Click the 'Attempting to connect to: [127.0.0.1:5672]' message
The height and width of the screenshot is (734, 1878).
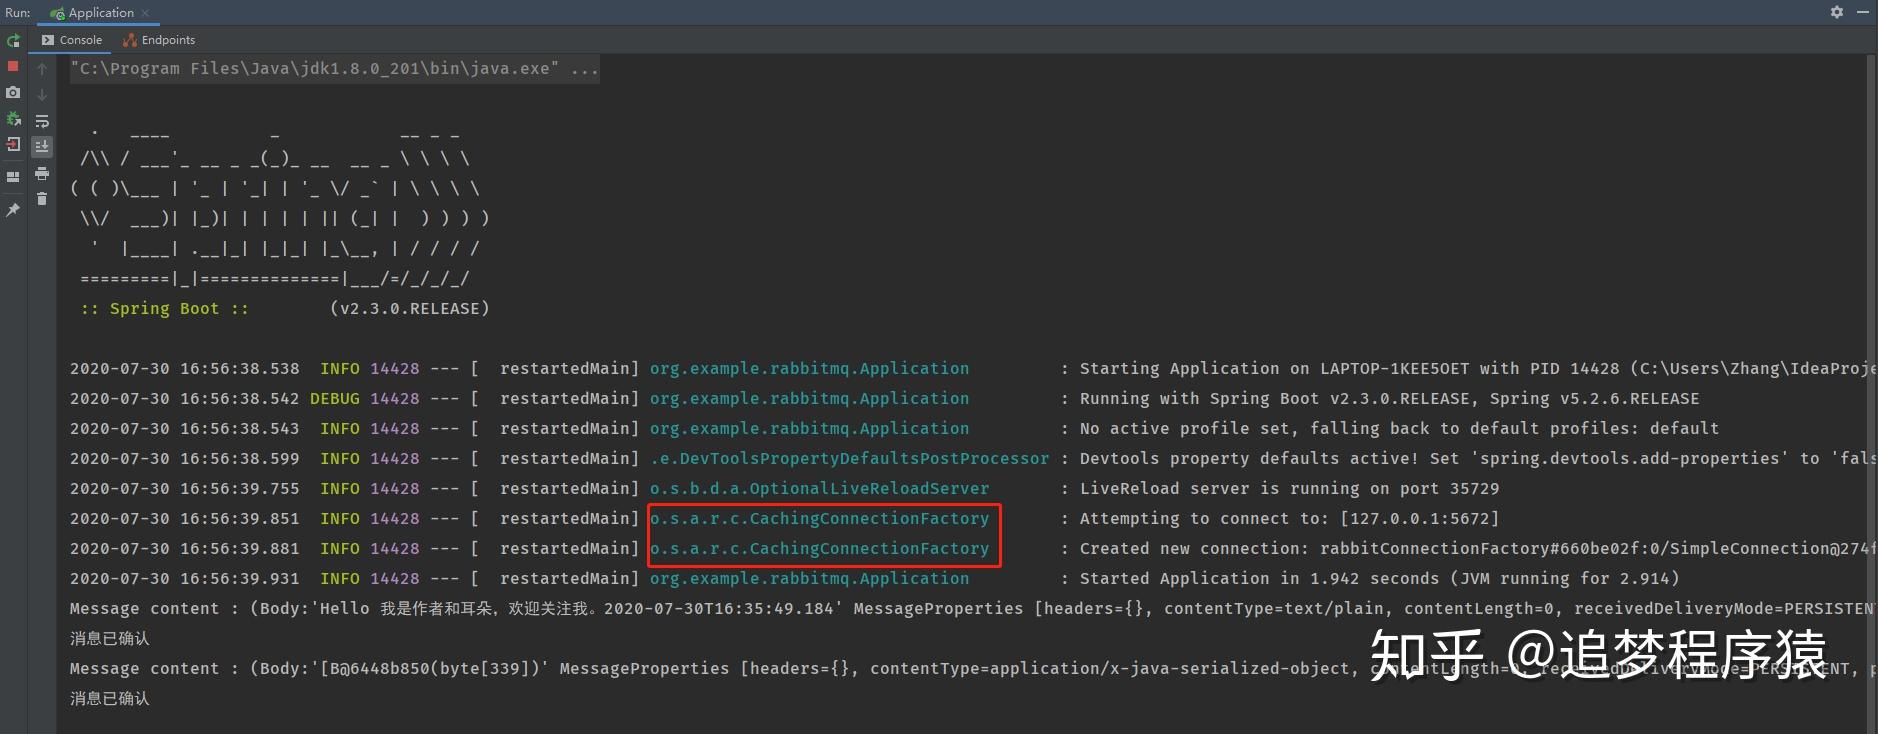coord(1289,518)
